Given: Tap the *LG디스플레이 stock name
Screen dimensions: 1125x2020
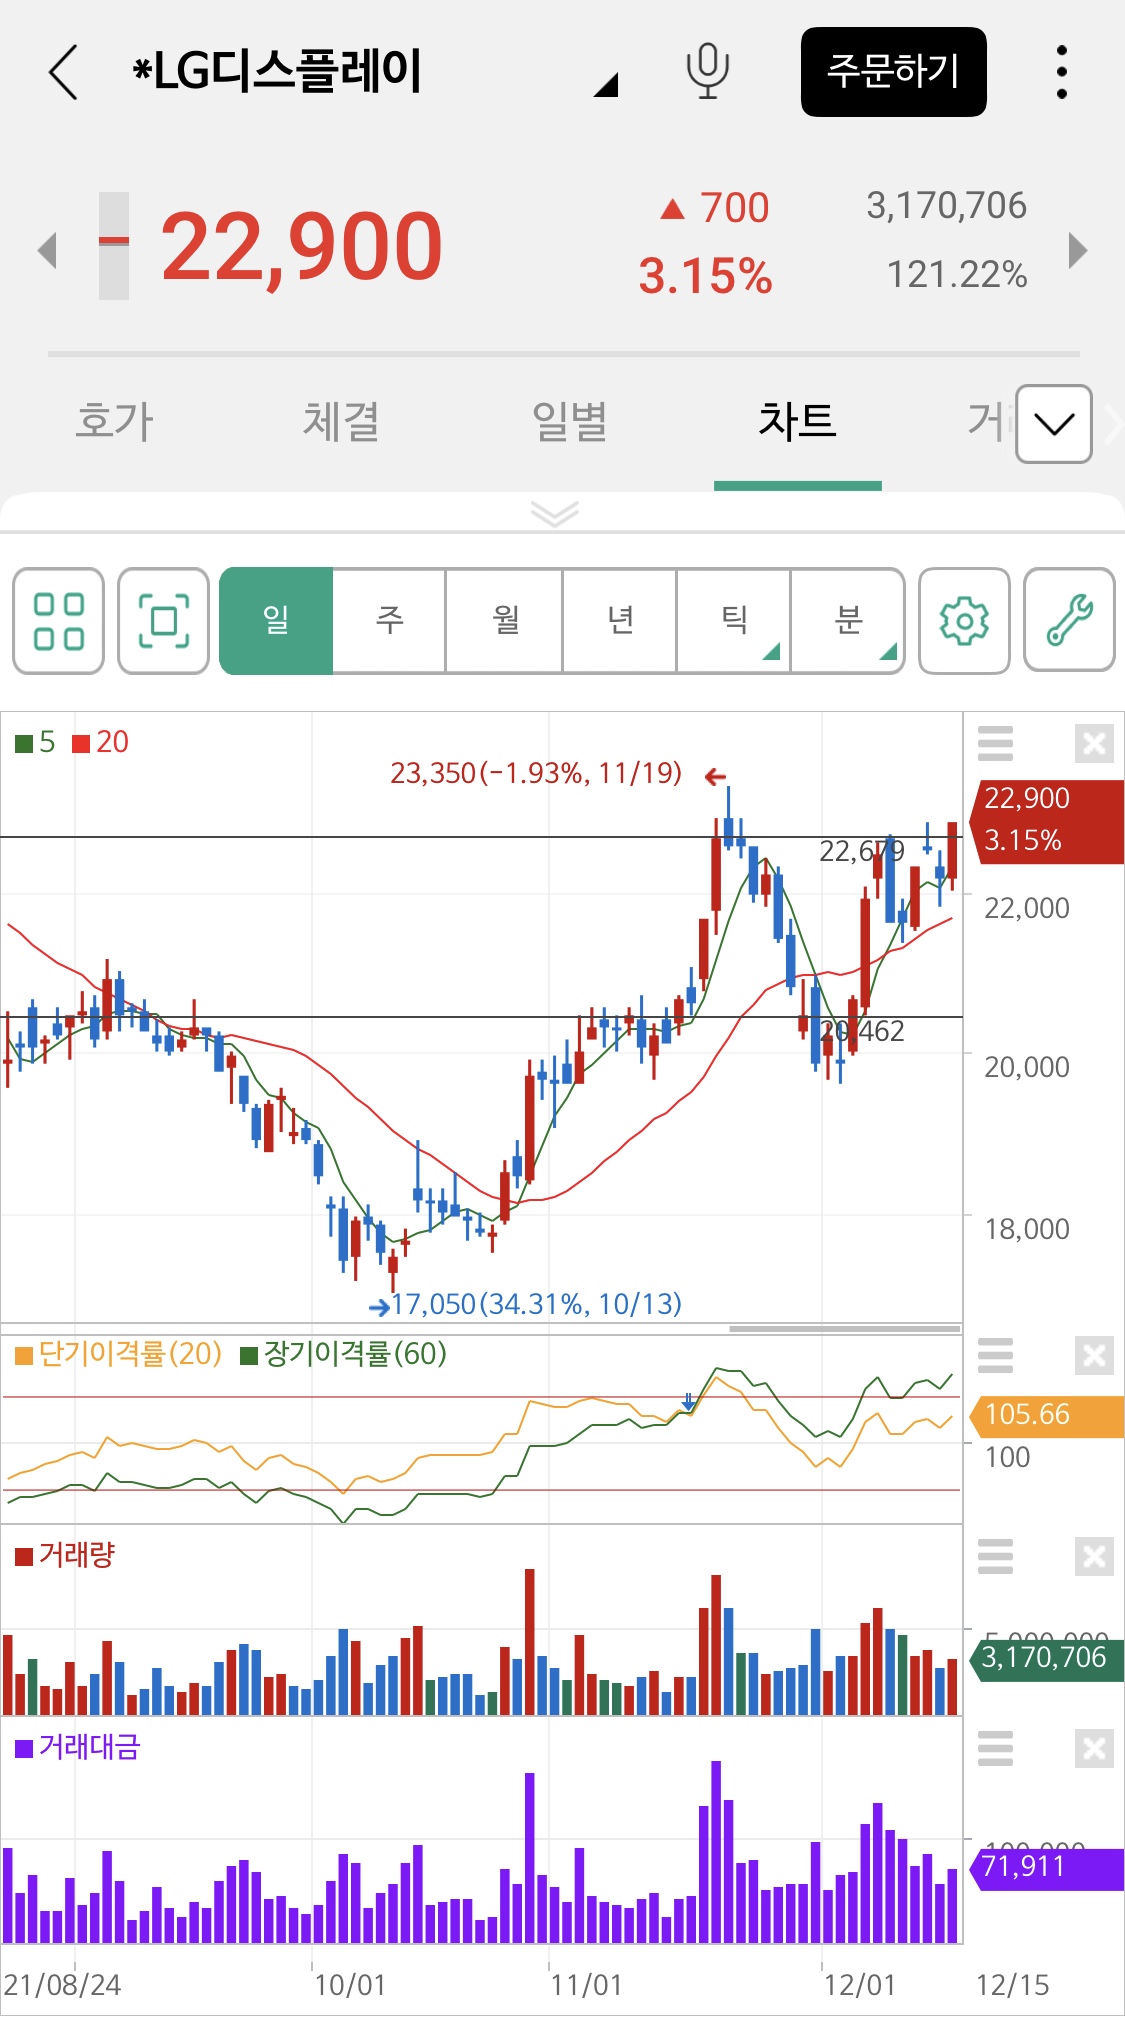Looking at the screenshot, I should [277, 72].
